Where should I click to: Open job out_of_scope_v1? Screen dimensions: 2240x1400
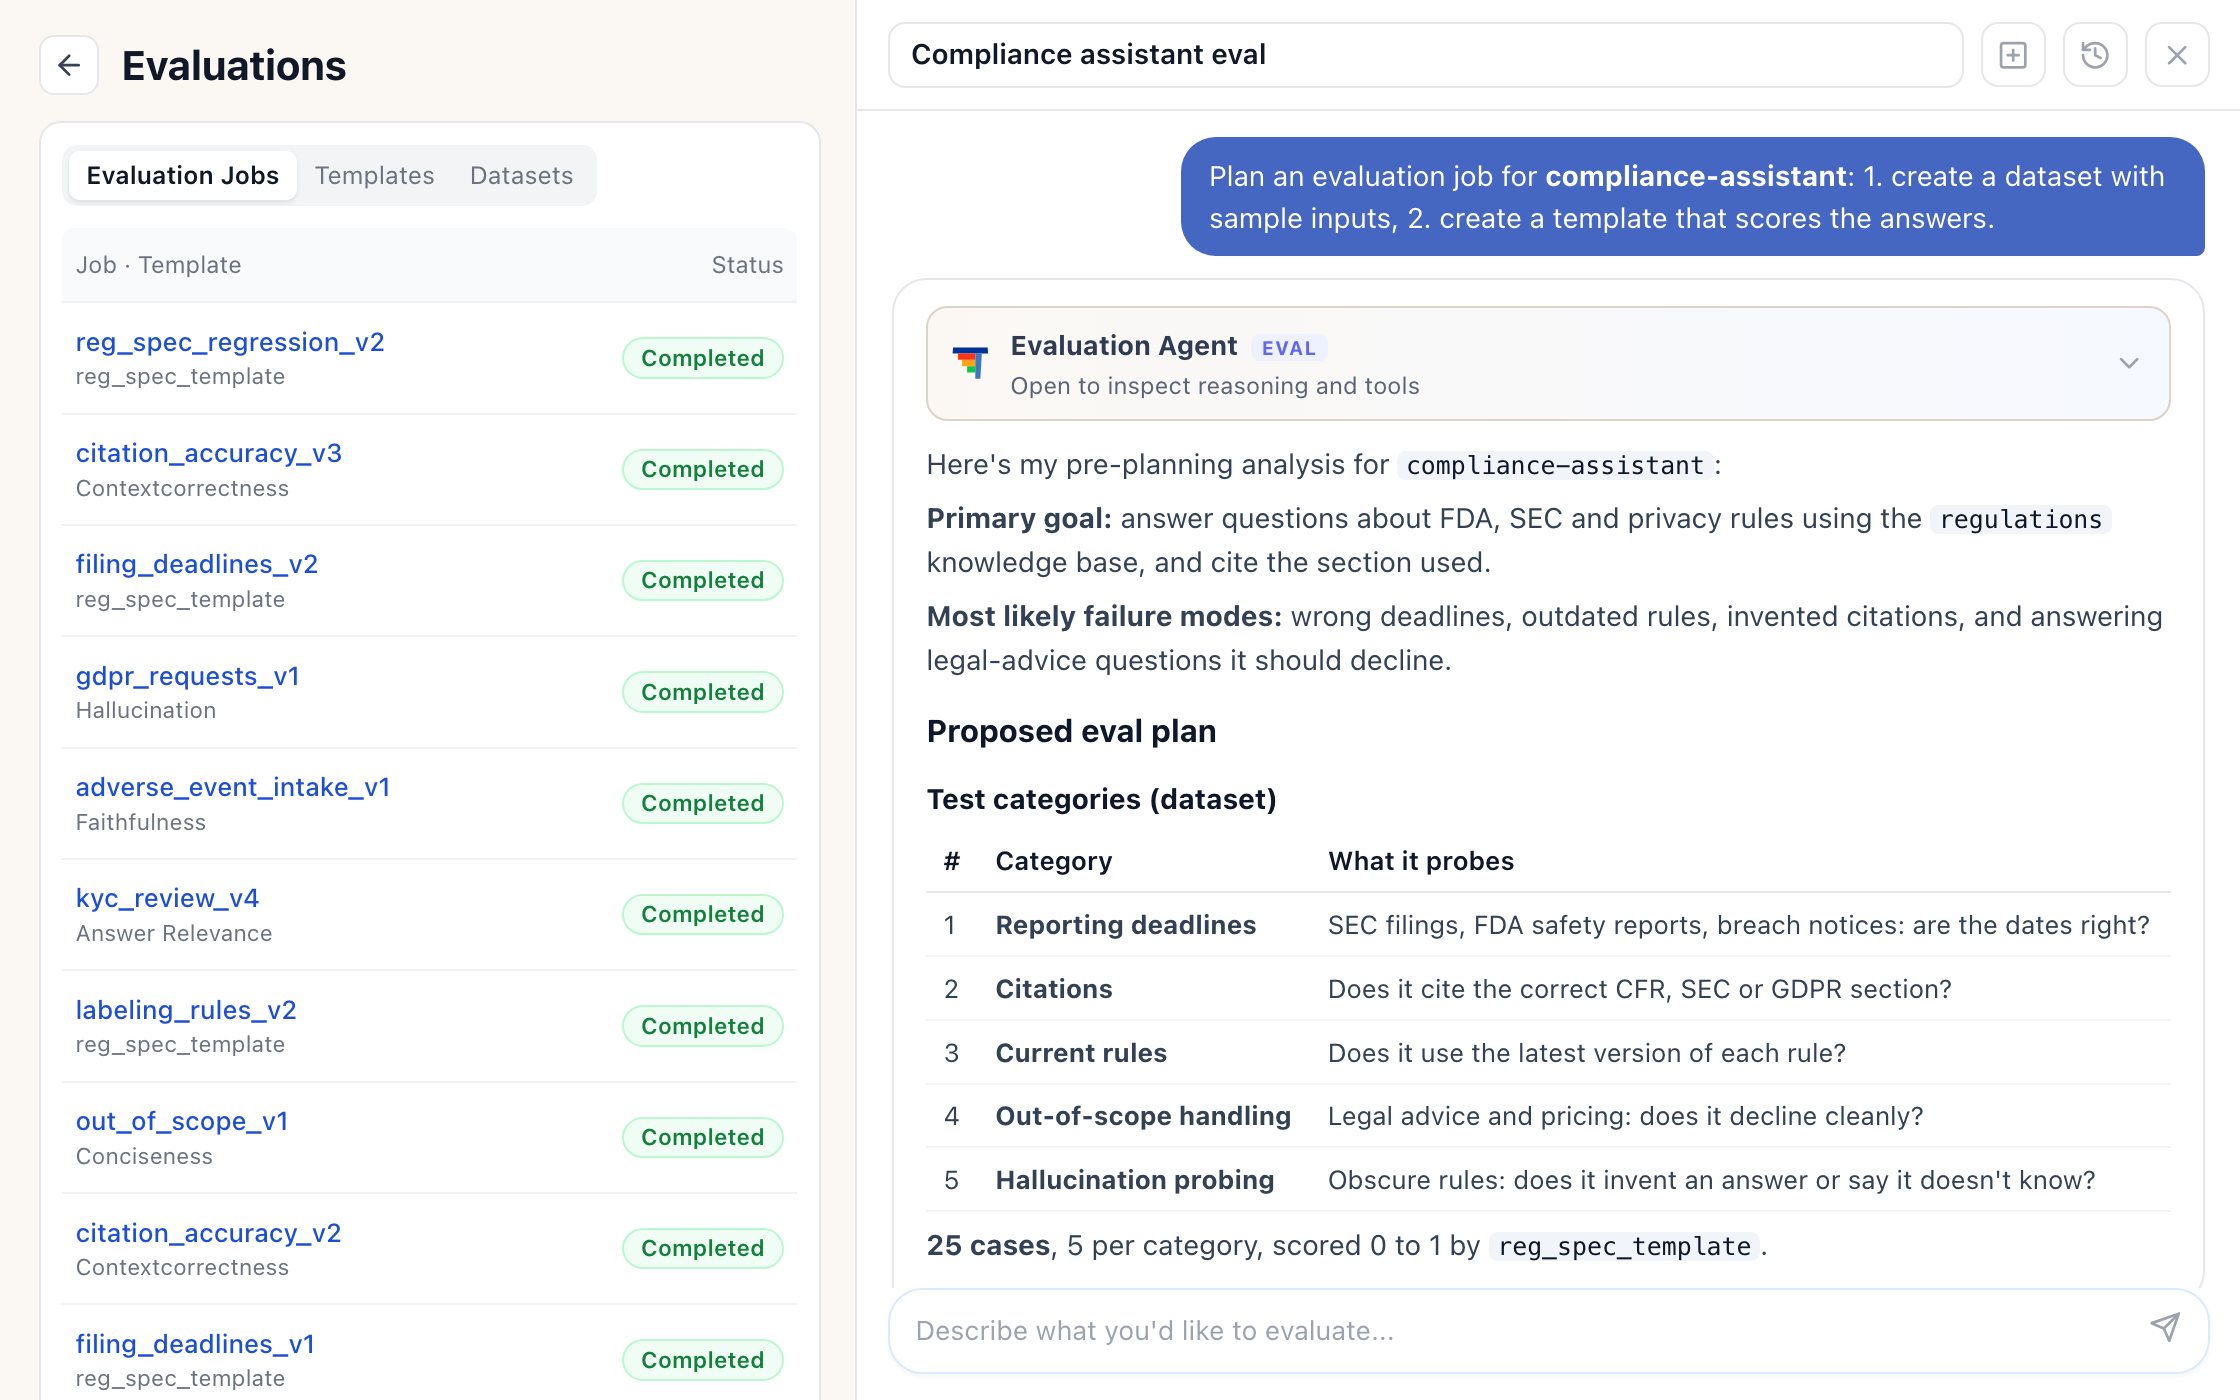[182, 1121]
